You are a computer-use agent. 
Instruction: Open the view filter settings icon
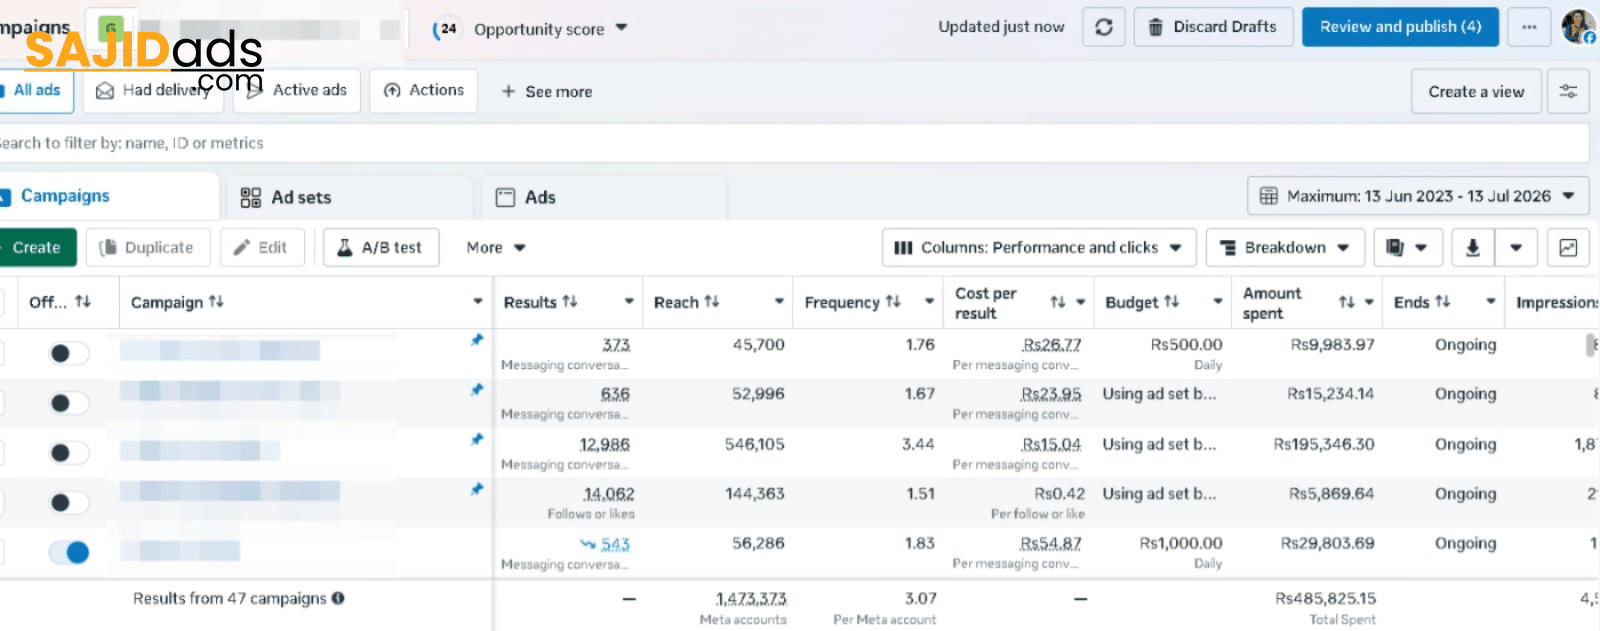[x=1568, y=91]
